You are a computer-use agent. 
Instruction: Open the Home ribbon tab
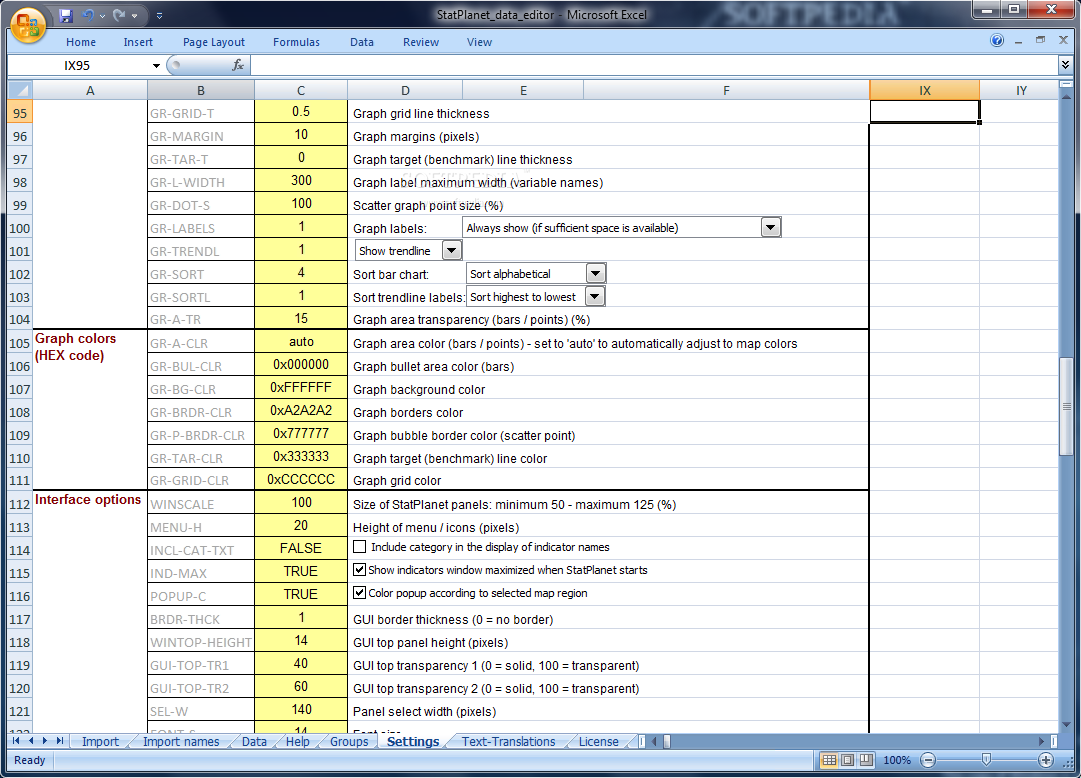tap(81, 42)
